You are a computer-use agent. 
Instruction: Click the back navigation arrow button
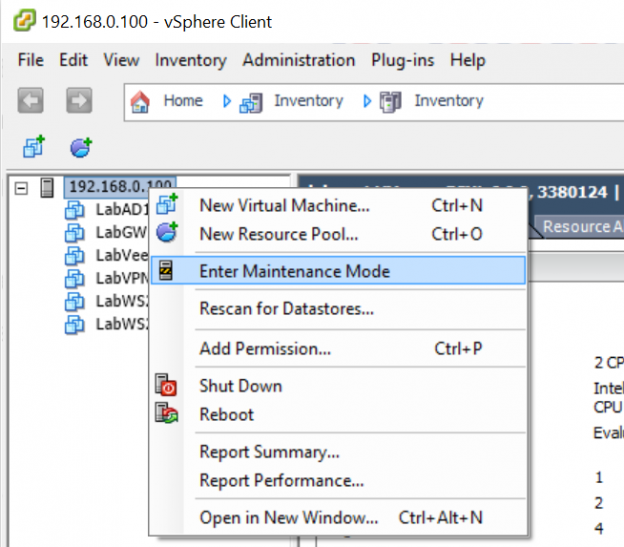pos(31,101)
